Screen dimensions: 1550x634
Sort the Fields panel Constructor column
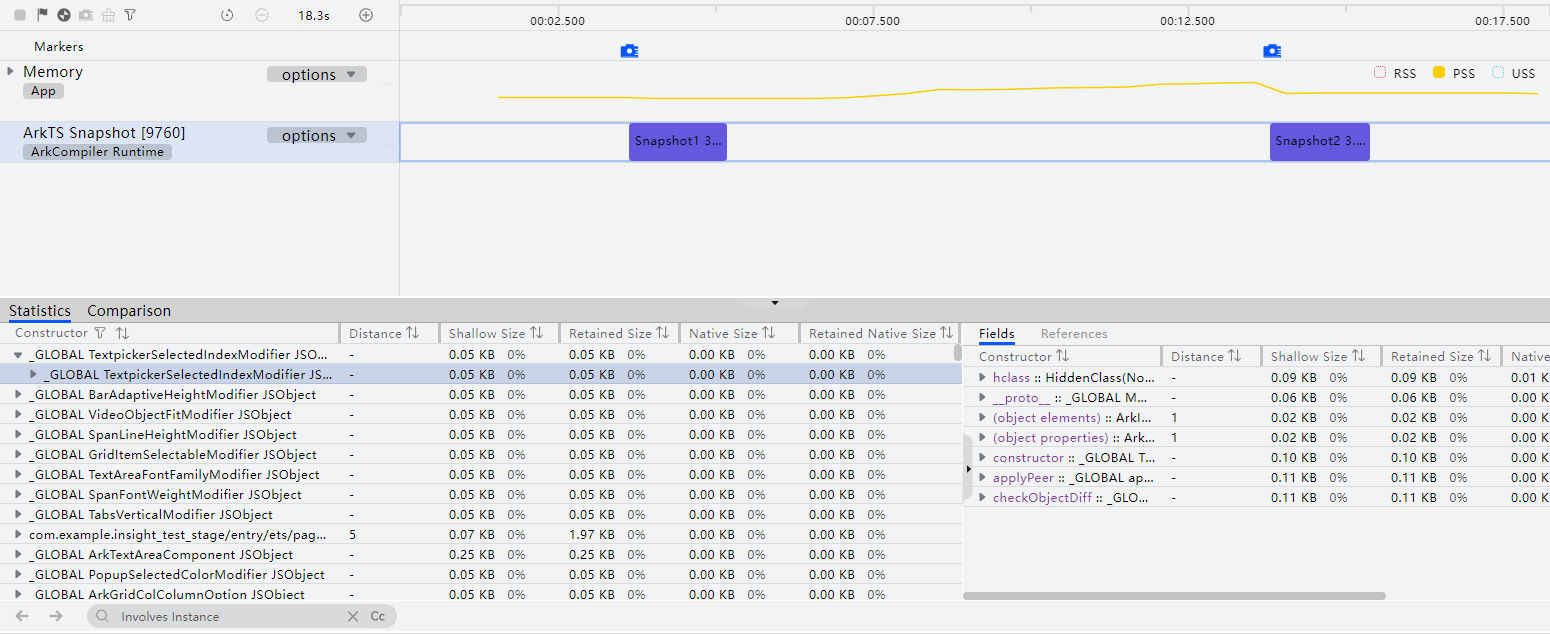[x=1063, y=356]
